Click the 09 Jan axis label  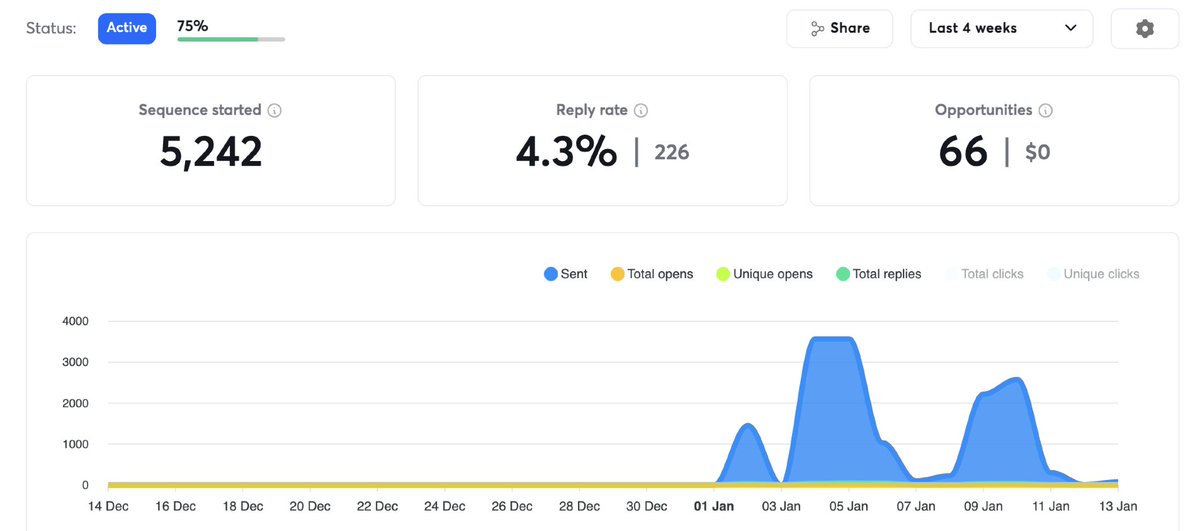[x=983, y=506]
